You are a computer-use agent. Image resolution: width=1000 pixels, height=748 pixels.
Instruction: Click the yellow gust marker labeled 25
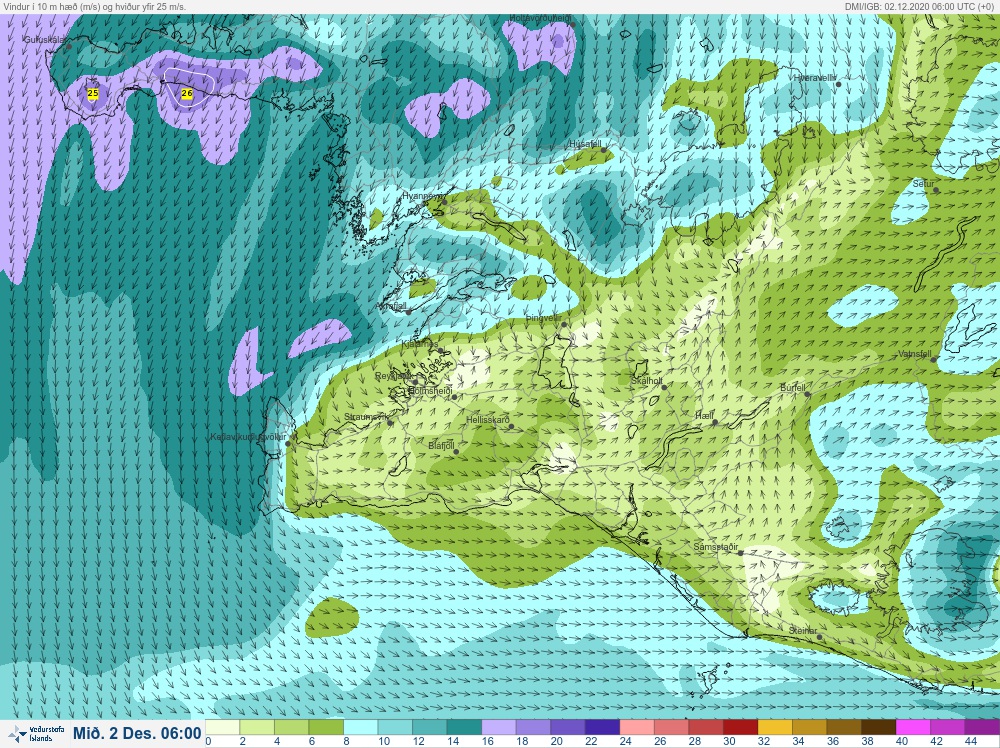pos(93,93)
